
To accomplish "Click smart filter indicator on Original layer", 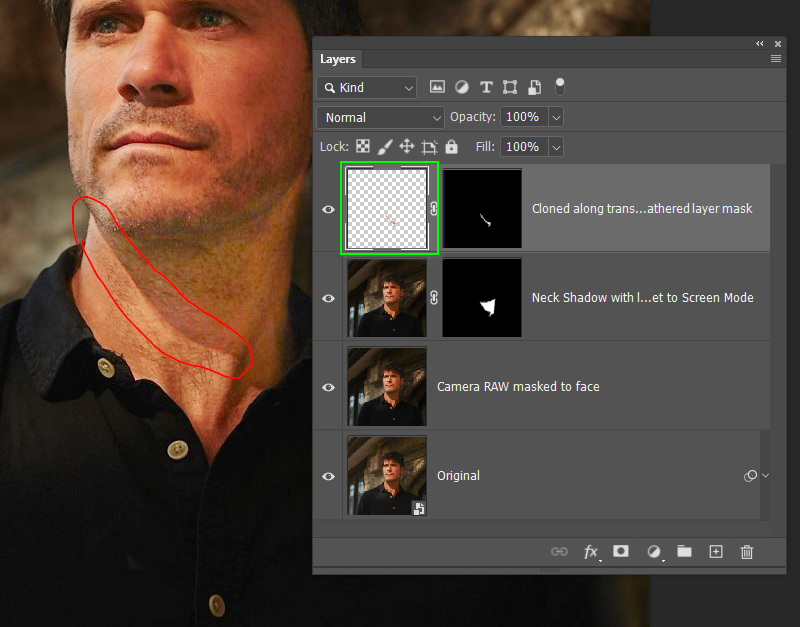I will [x=751, y=476].
